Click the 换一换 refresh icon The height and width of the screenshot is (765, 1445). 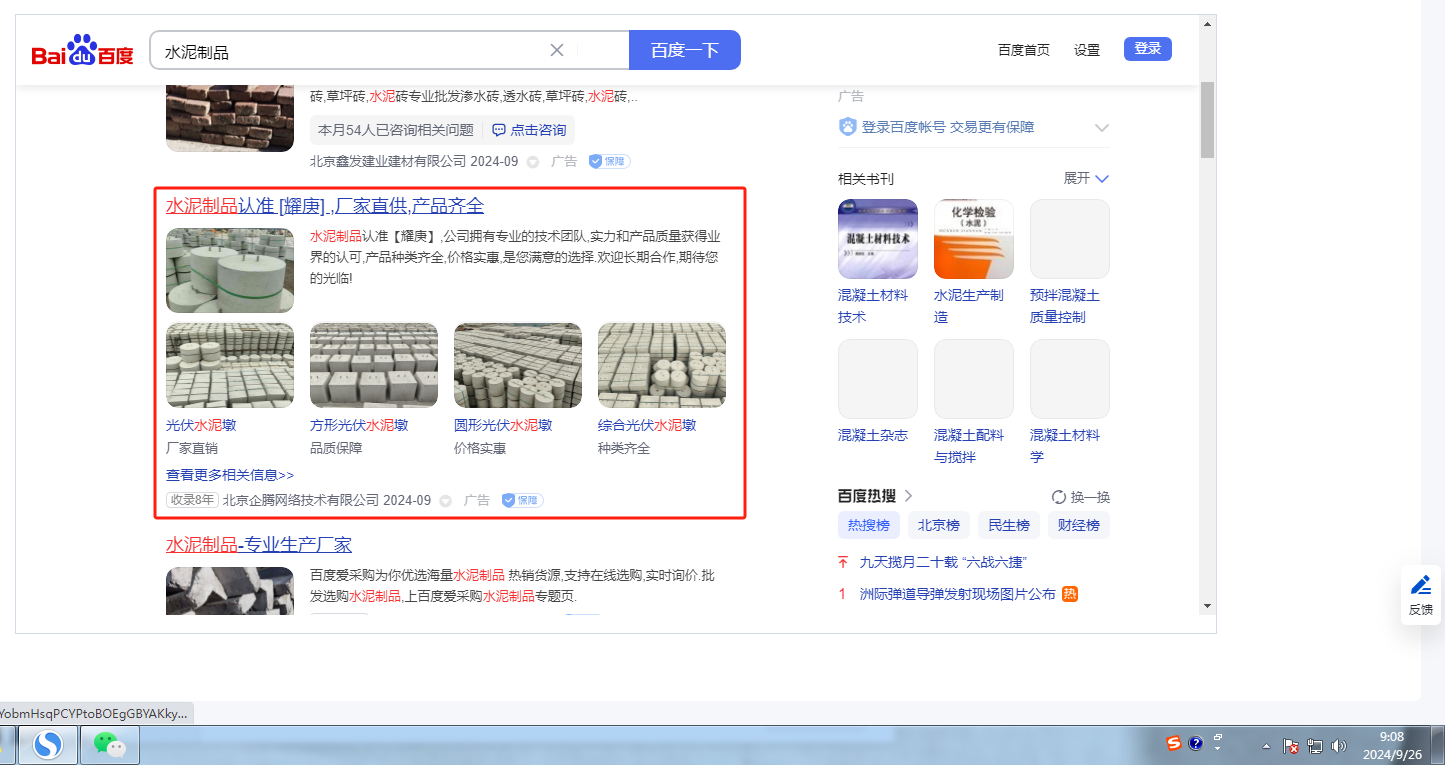(1059, 497)
